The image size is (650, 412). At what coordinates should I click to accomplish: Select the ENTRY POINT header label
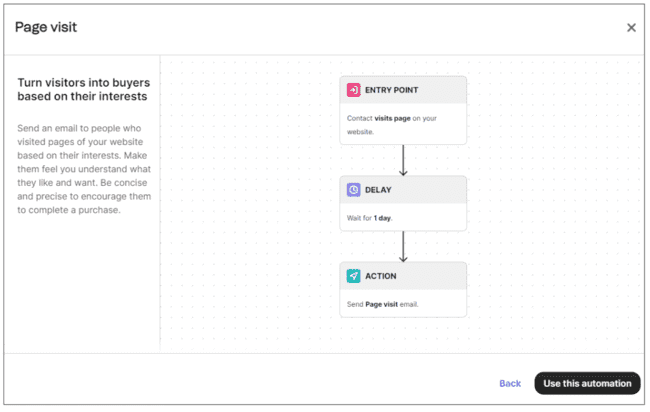[394, 90]
